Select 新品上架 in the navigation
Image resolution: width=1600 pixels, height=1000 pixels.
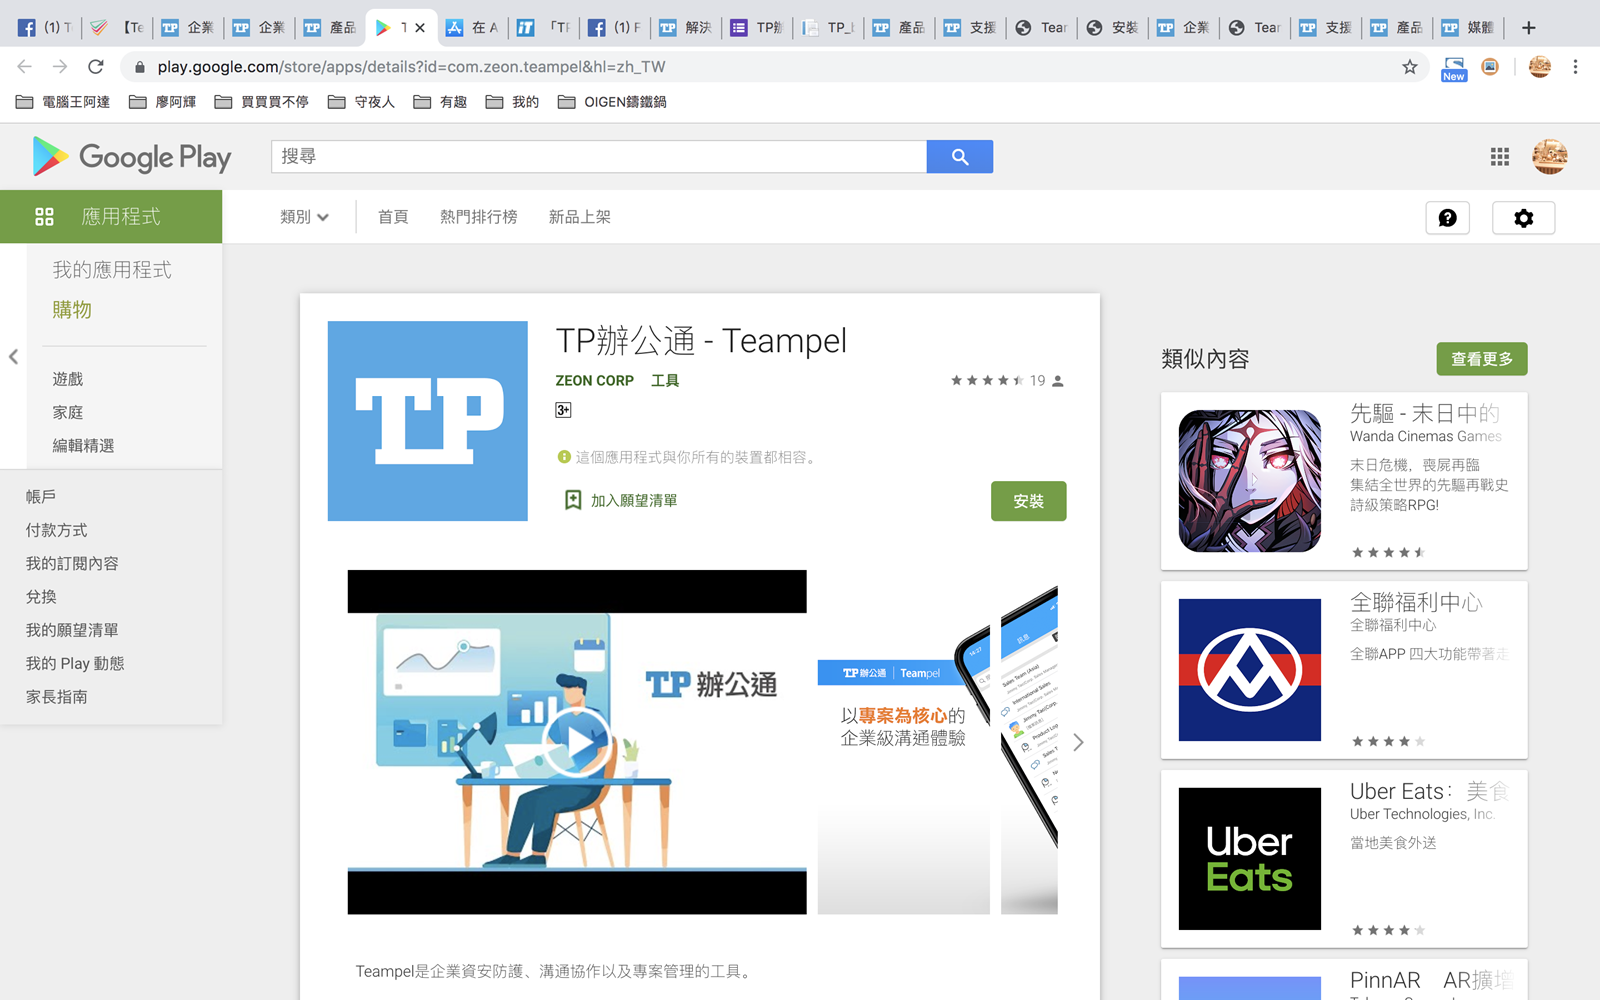coord(579,217)
